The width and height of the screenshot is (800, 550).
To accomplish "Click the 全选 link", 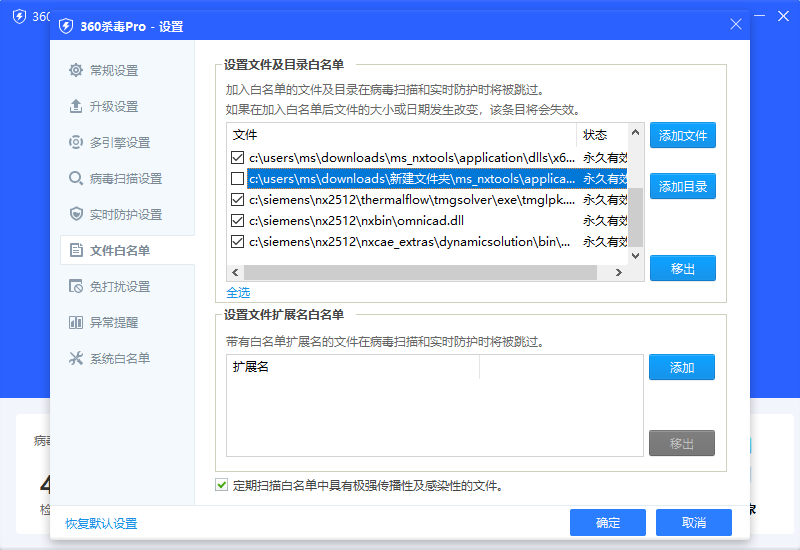I will click(x=238, y=292).
